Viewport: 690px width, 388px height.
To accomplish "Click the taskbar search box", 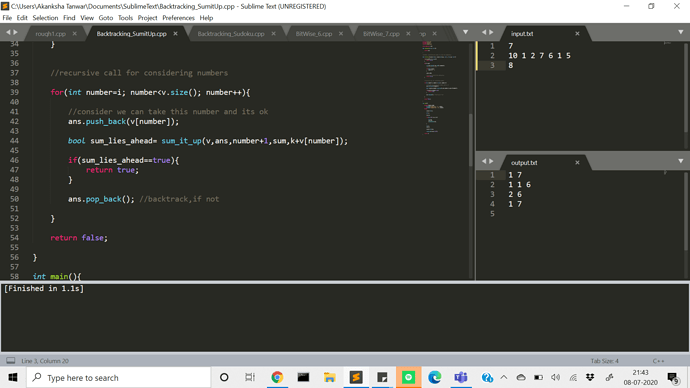I will point(119,377).
